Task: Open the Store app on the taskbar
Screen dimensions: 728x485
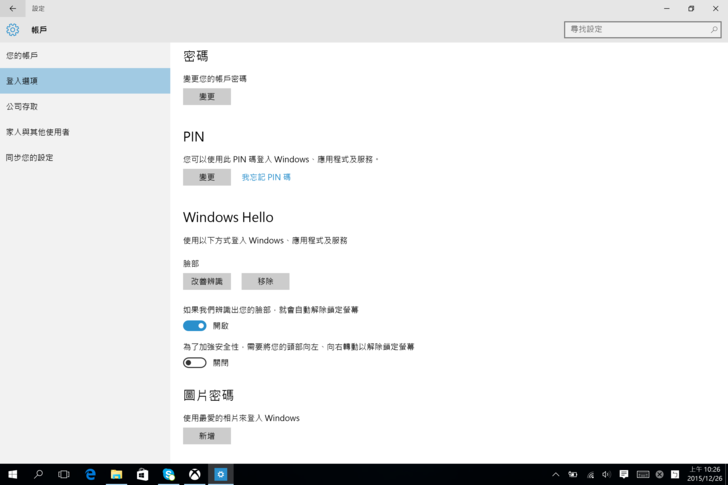Action: (143, 474)
